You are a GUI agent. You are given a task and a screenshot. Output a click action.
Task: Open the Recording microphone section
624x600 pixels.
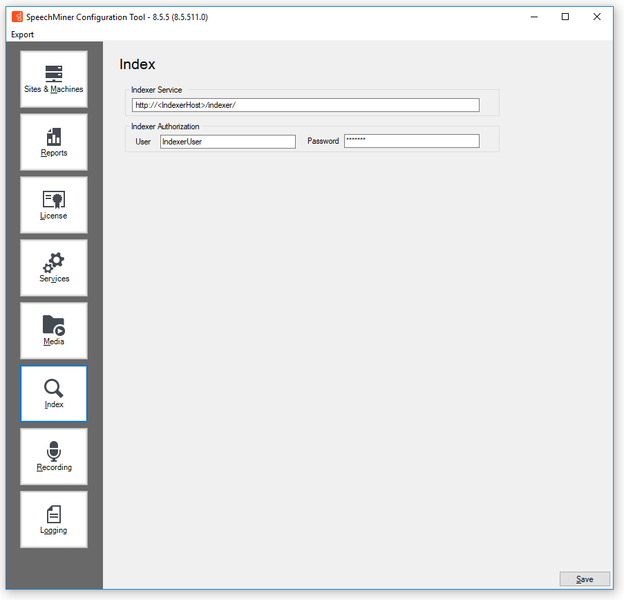click(x=54, y=457)
